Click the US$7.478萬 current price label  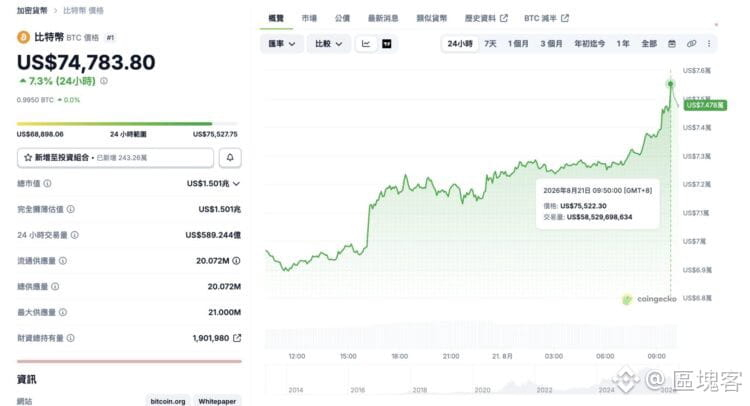705,105
